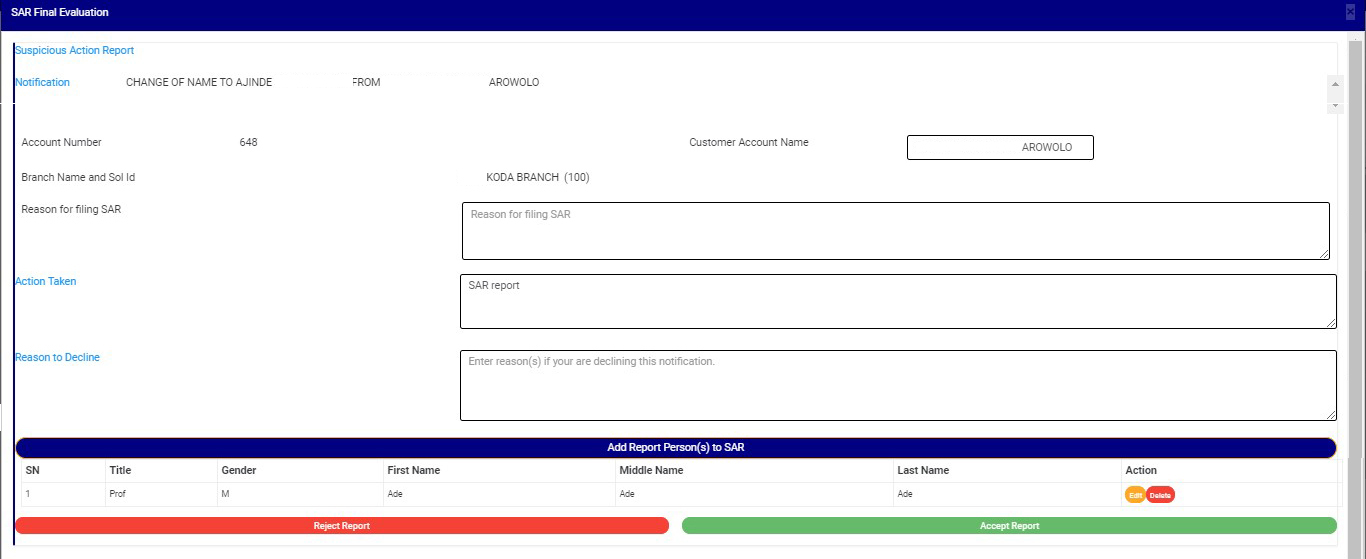
Task: Click into the Reason for filing SAR textarea
Action: coord(895,231)
